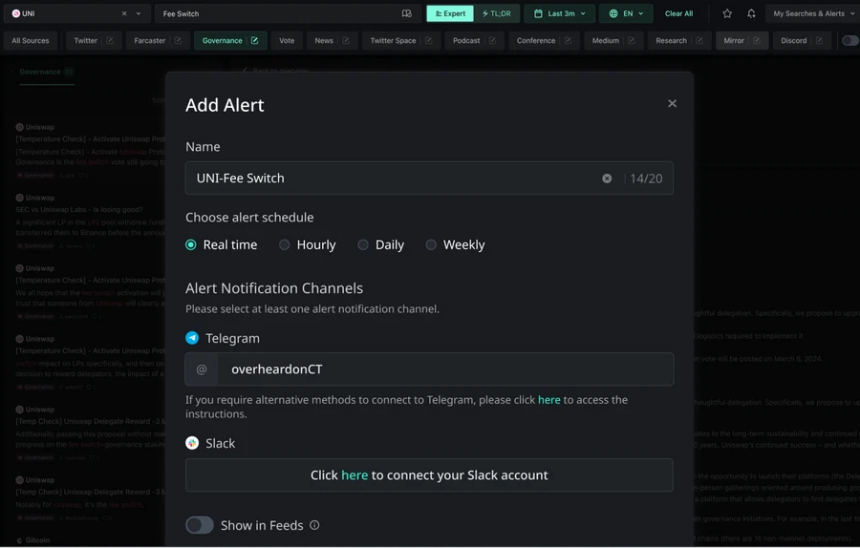The image size is (860, 548).
Task: Select the Twitter source tab
Action: [x=86, y=41]
